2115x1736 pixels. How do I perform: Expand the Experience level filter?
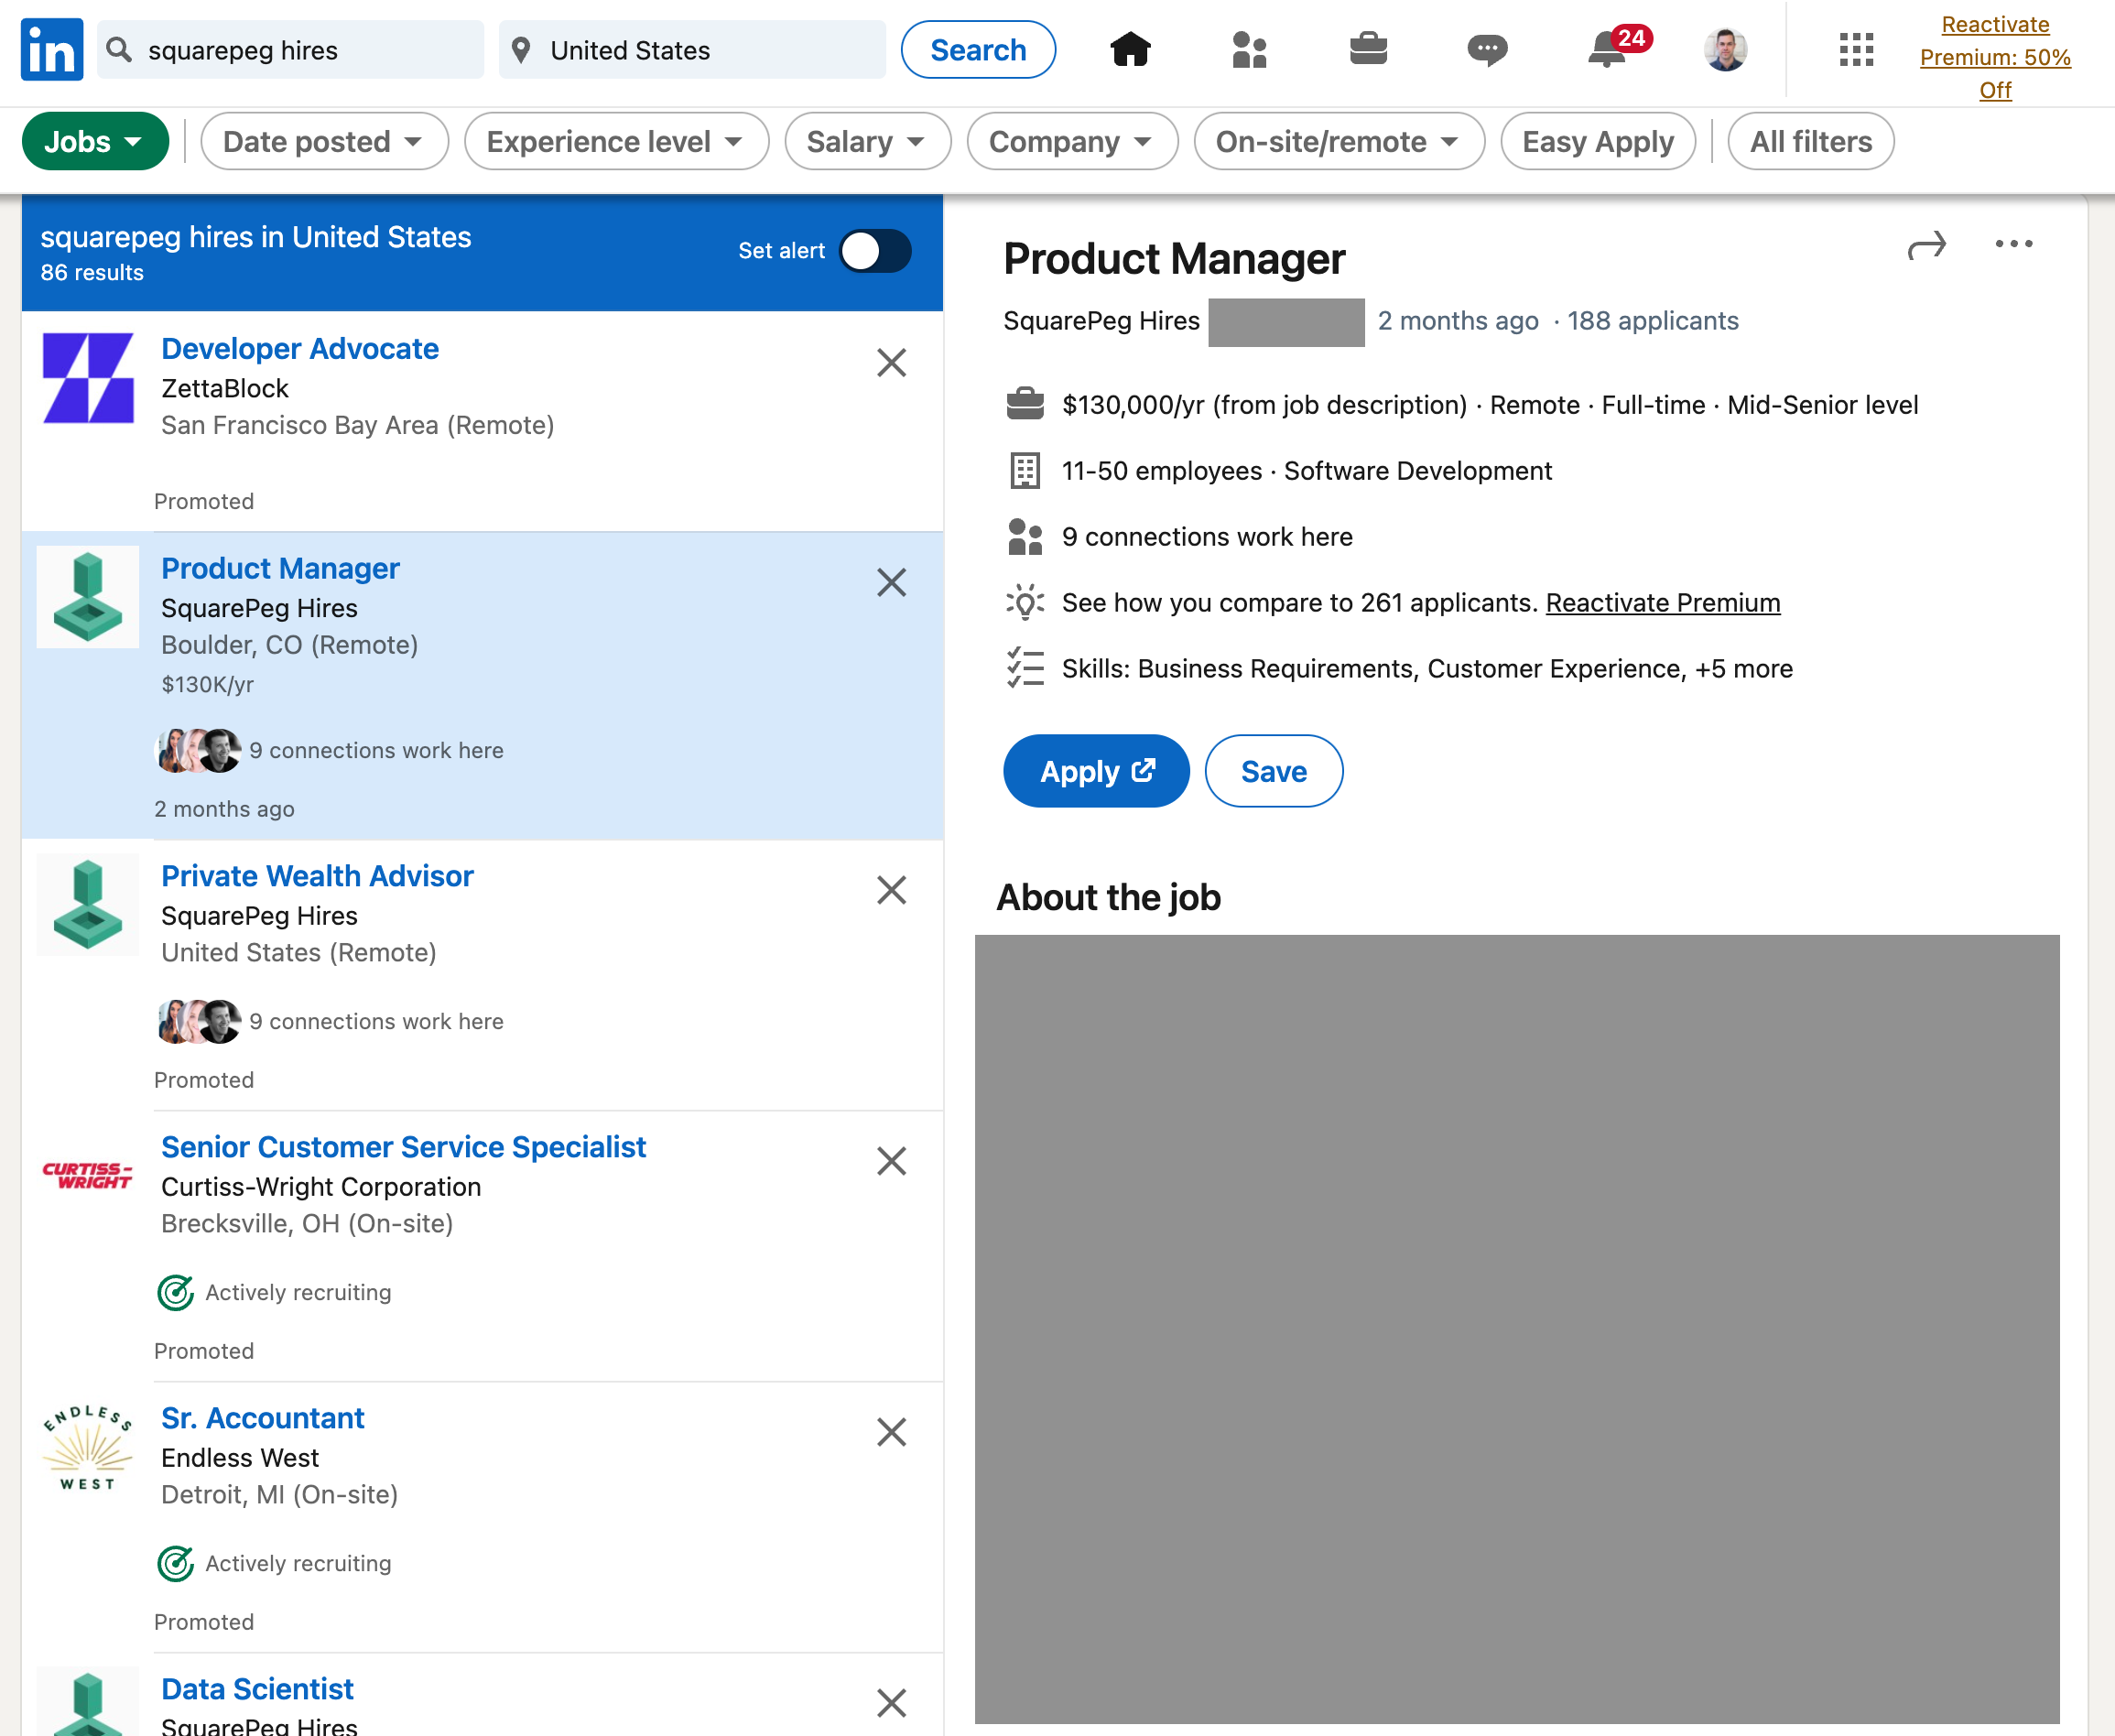pos(616,141)
